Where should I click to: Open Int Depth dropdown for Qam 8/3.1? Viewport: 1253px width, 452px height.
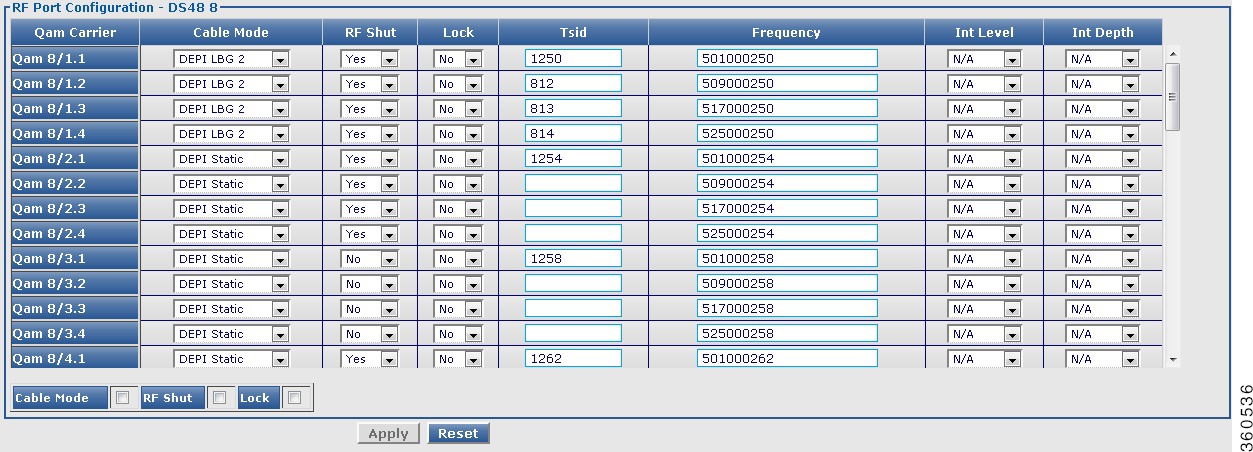click(x=1102, y=259)
